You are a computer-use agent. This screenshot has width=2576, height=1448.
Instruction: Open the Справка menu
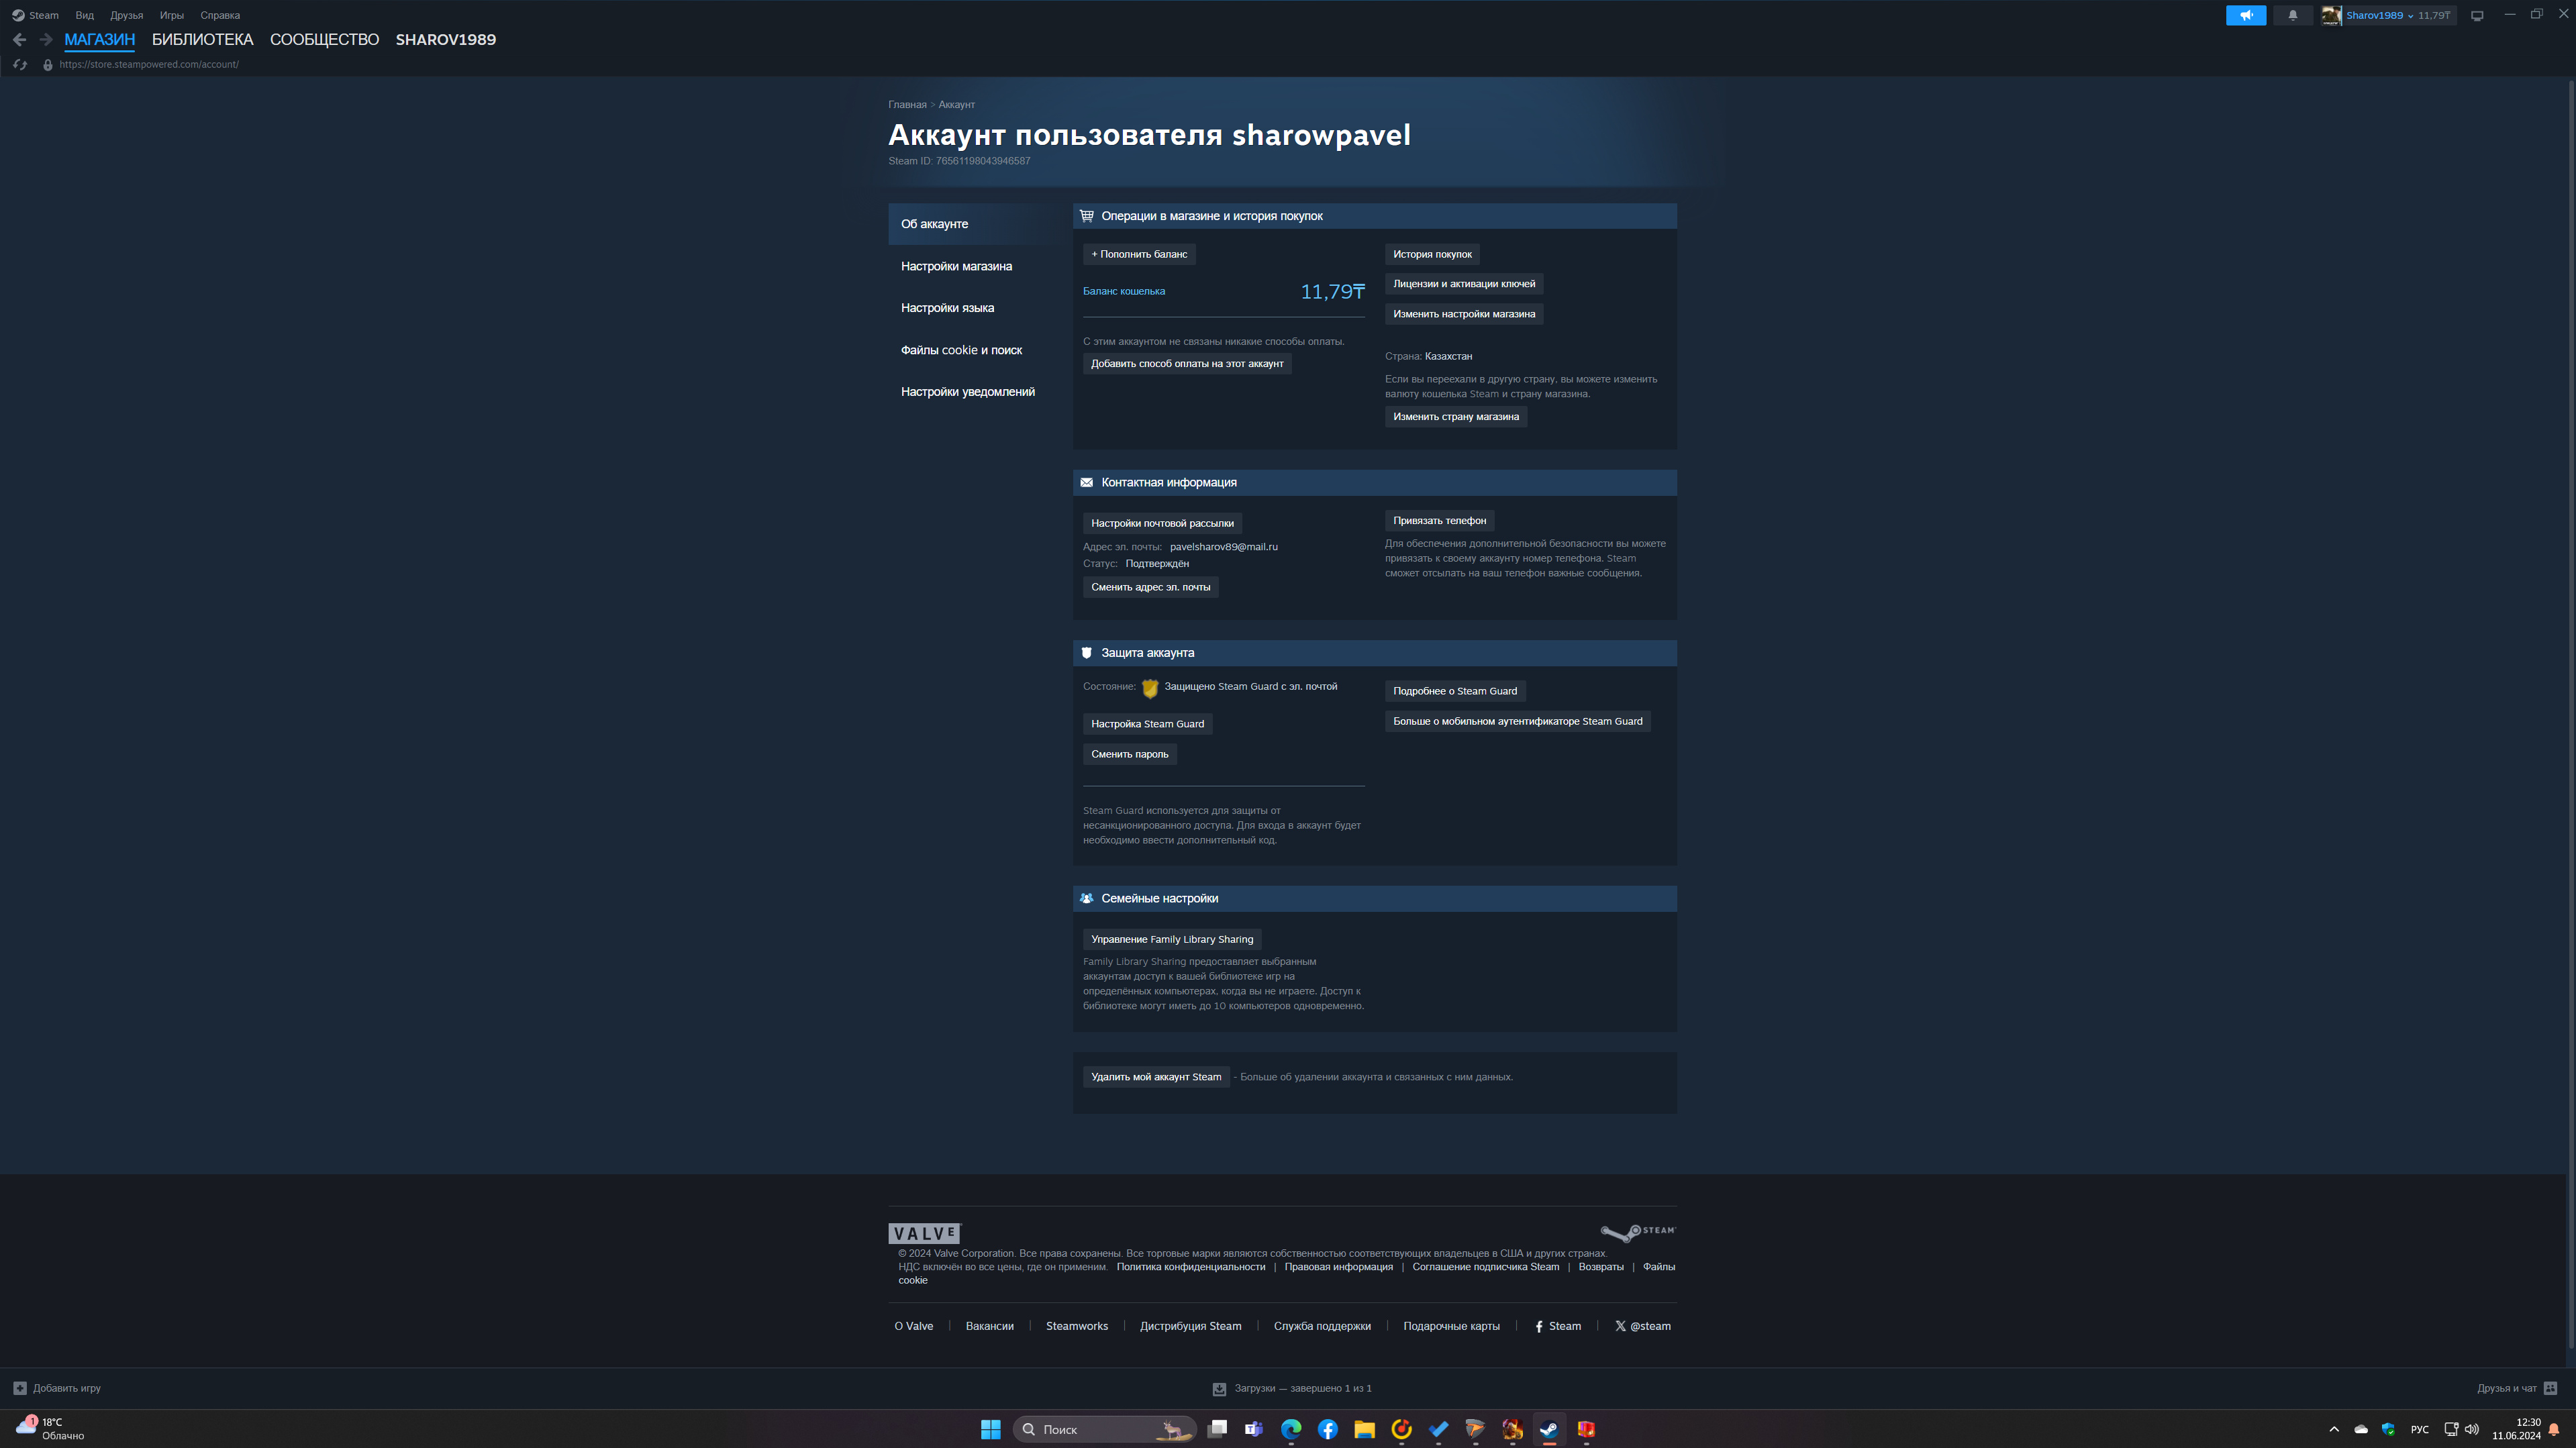pos(220,15)
